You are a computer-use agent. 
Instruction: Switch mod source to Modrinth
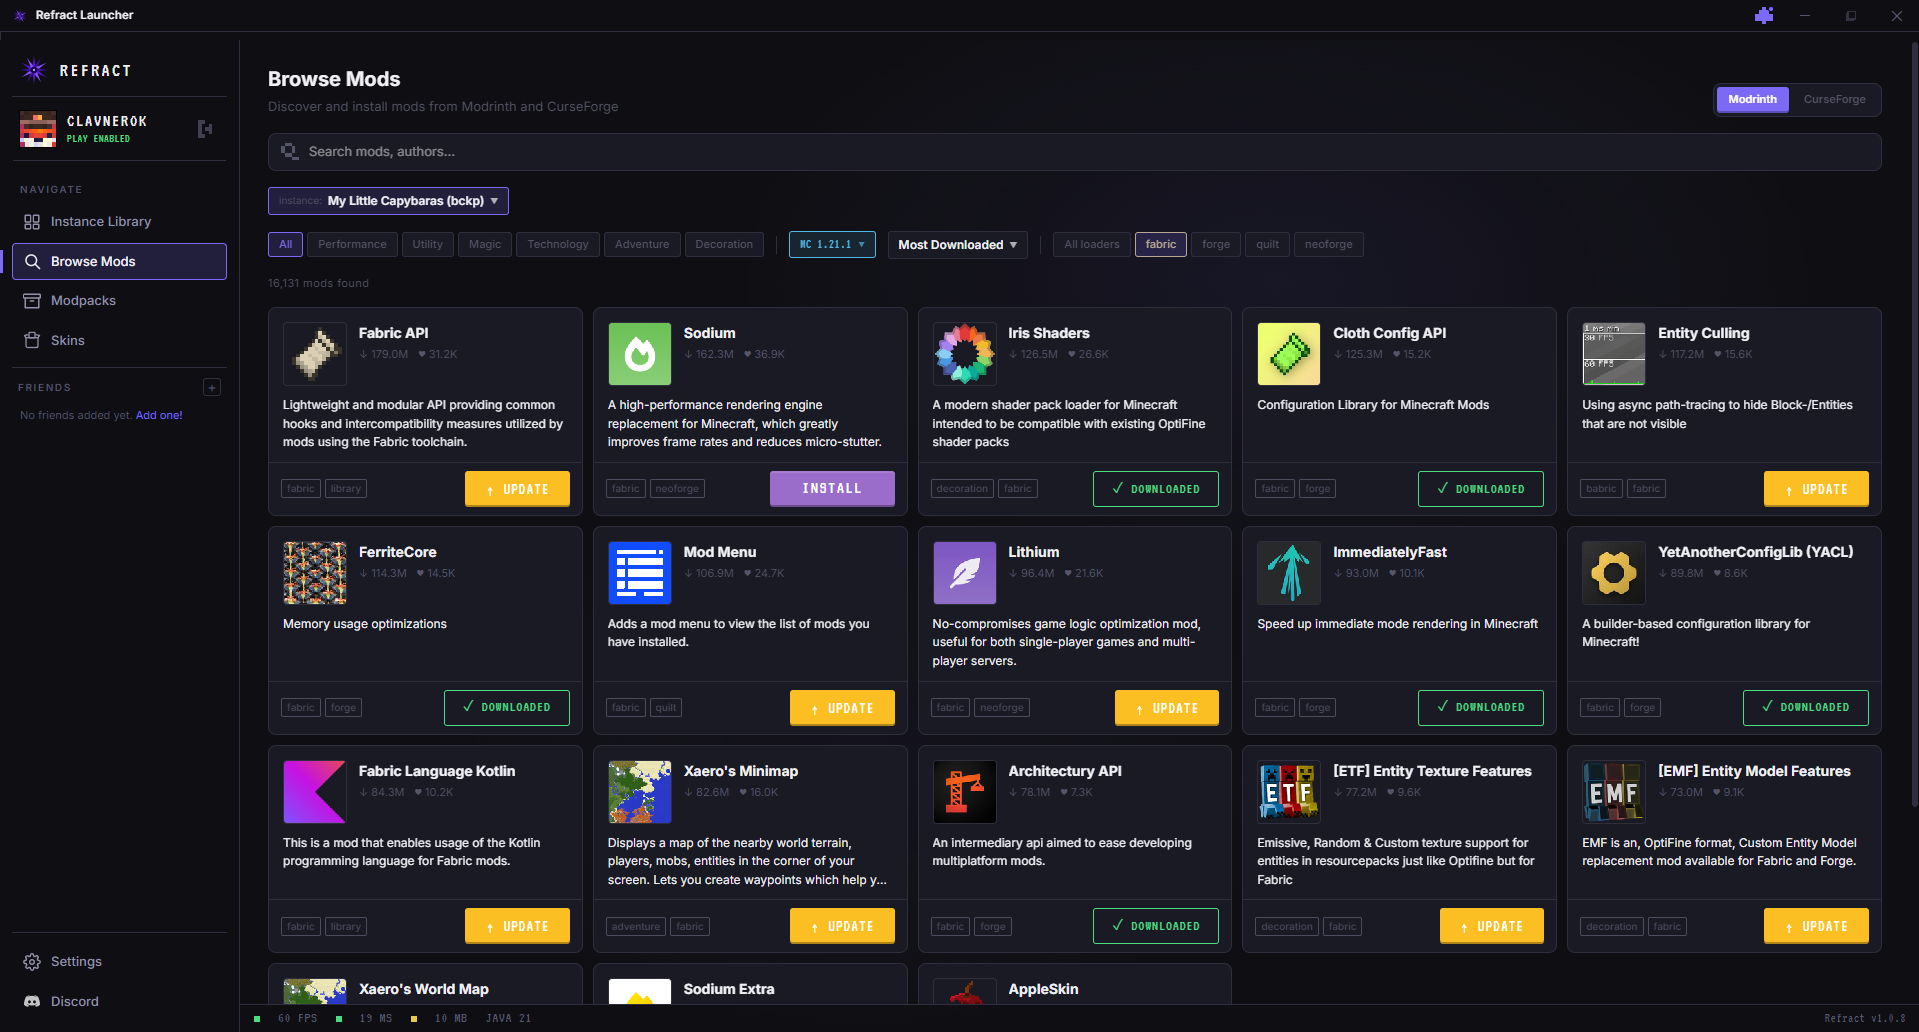(x=1752, y=99)
